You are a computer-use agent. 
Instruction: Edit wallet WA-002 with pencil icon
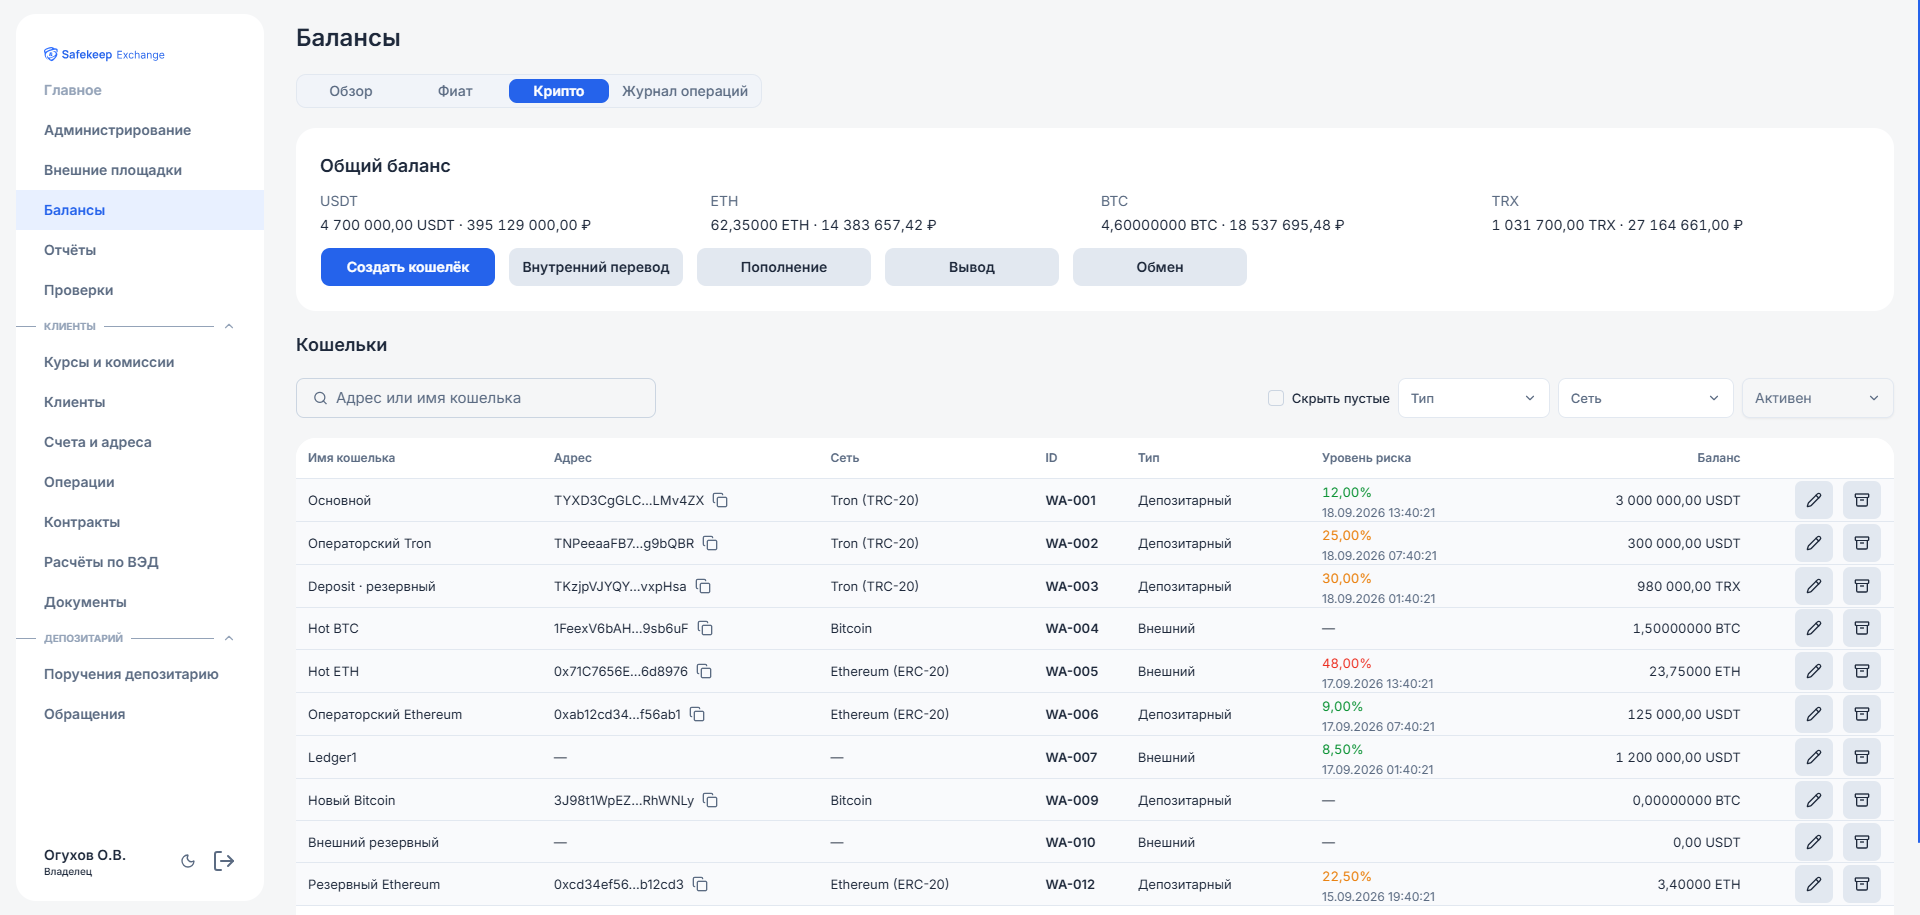pyautogui.click(x=1814, y=543)
